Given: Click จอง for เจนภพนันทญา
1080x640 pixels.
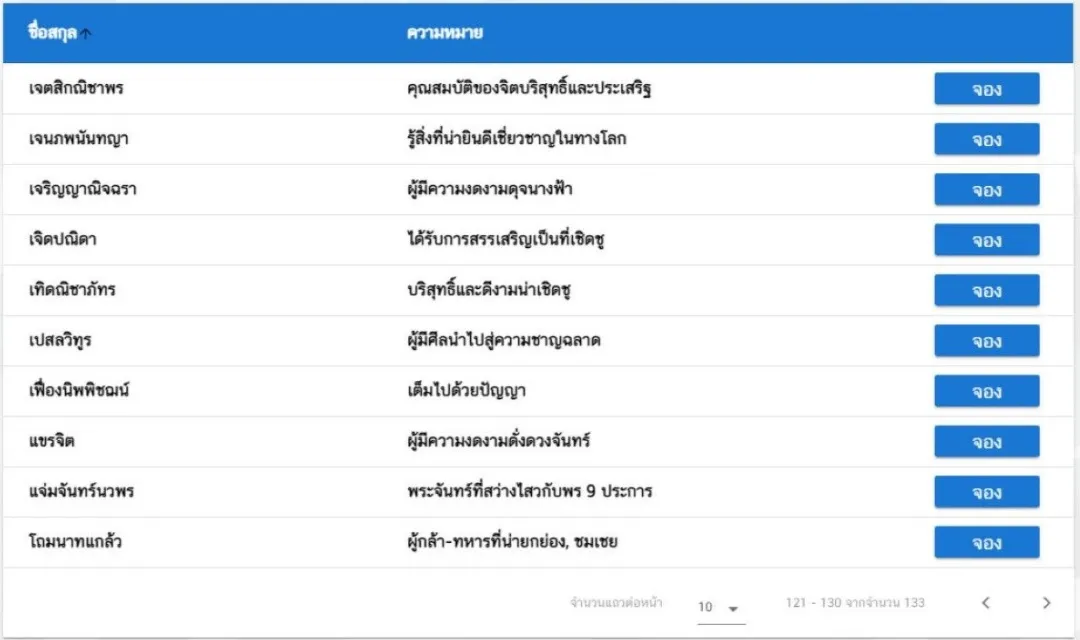Looking at the screenshot, I should point(986,139).
